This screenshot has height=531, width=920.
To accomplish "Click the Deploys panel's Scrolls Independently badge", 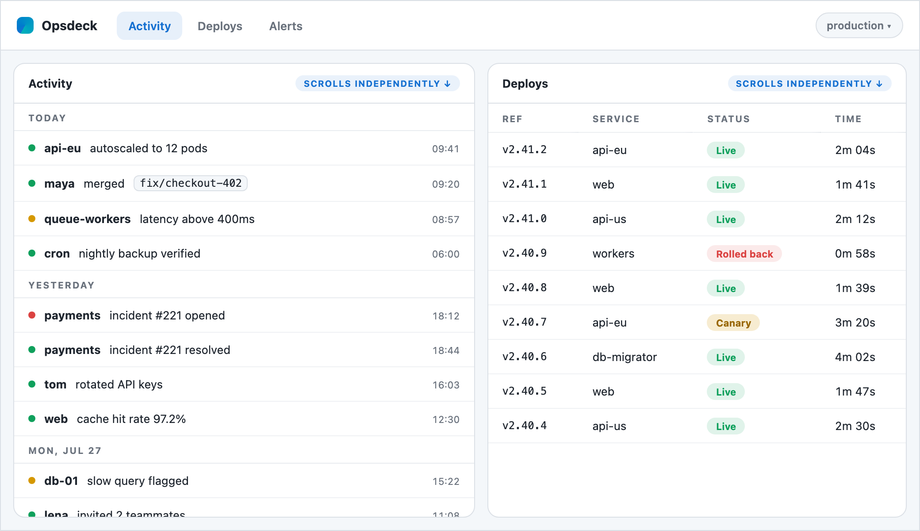I will click(x=809, y=83).
